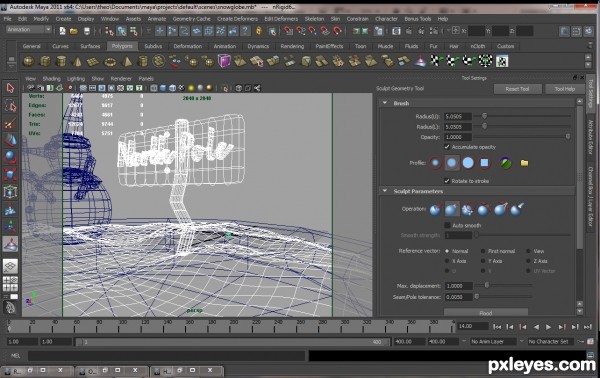Click the Tool Help button
The image size is (600, 378).
point(565,89)
